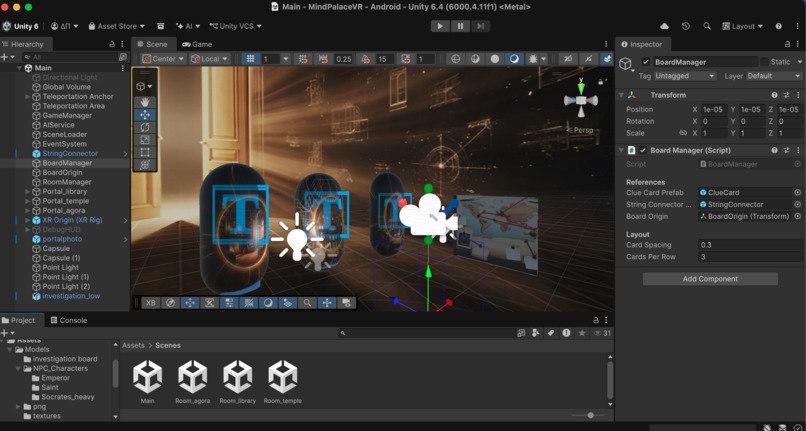The image size is (806, 431).
Task: Select BoardOrigin in the Hierarchy
Action: click(x=62, y=172)
